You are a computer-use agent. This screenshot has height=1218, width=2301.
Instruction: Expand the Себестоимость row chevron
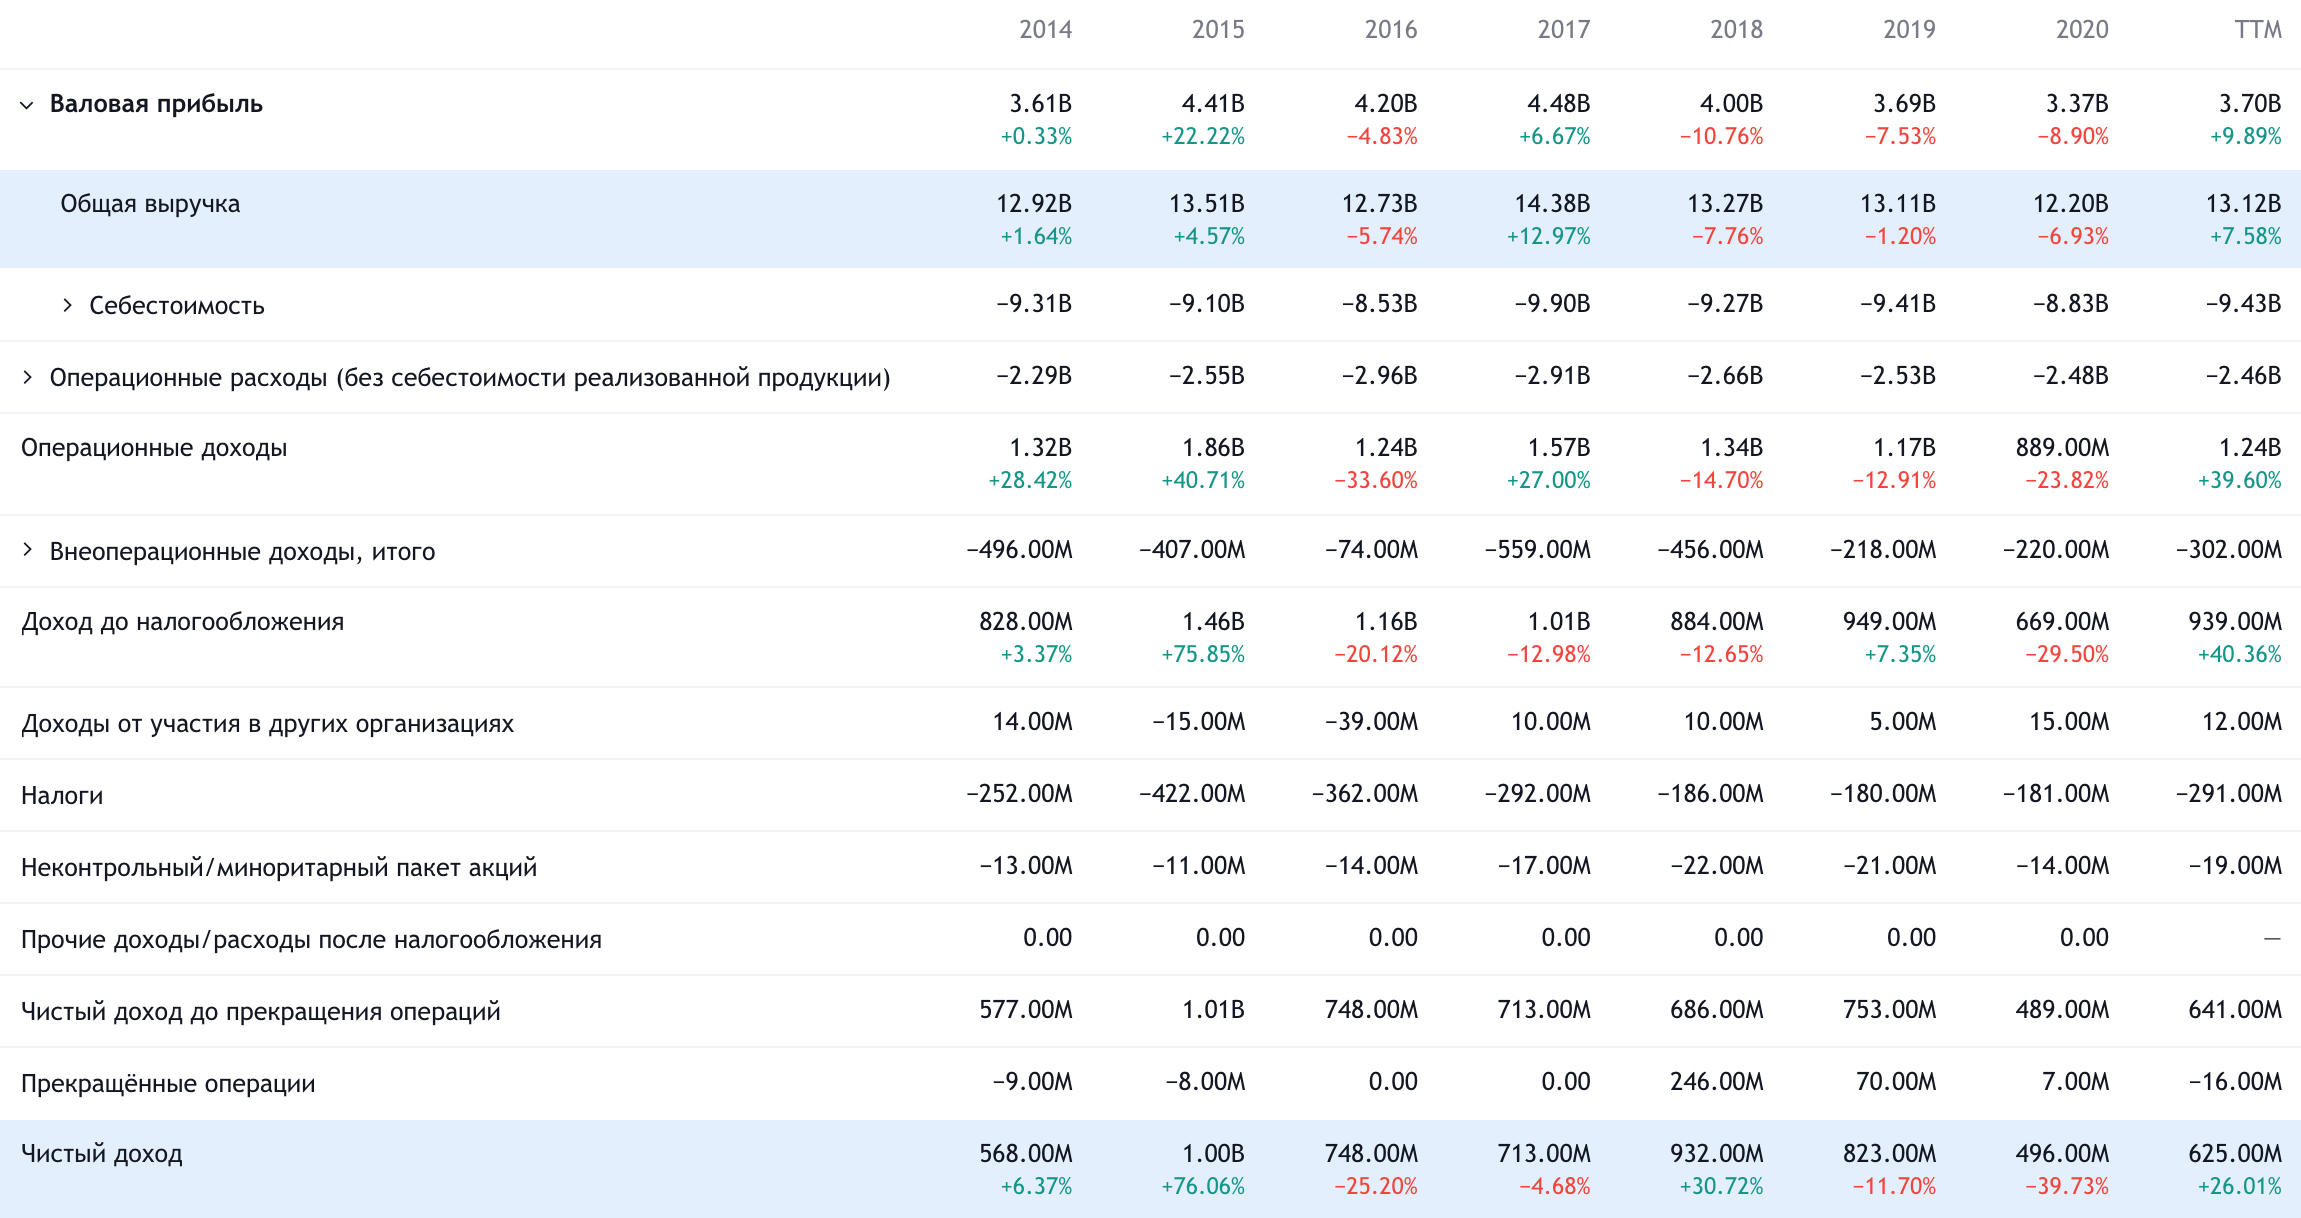tap(67, 305)
